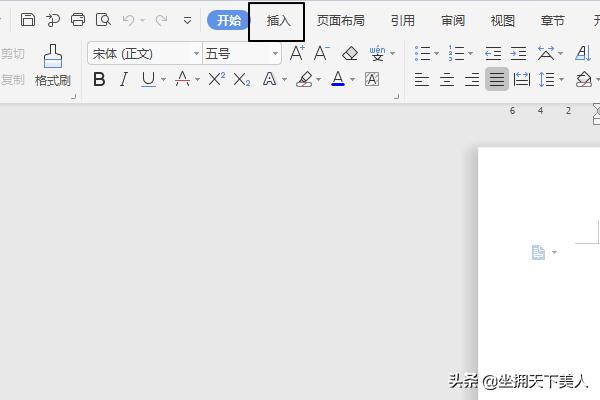Viewport: 600px width, 400px height.
Task: Click the numbered list icon
Action: [457, 53]
